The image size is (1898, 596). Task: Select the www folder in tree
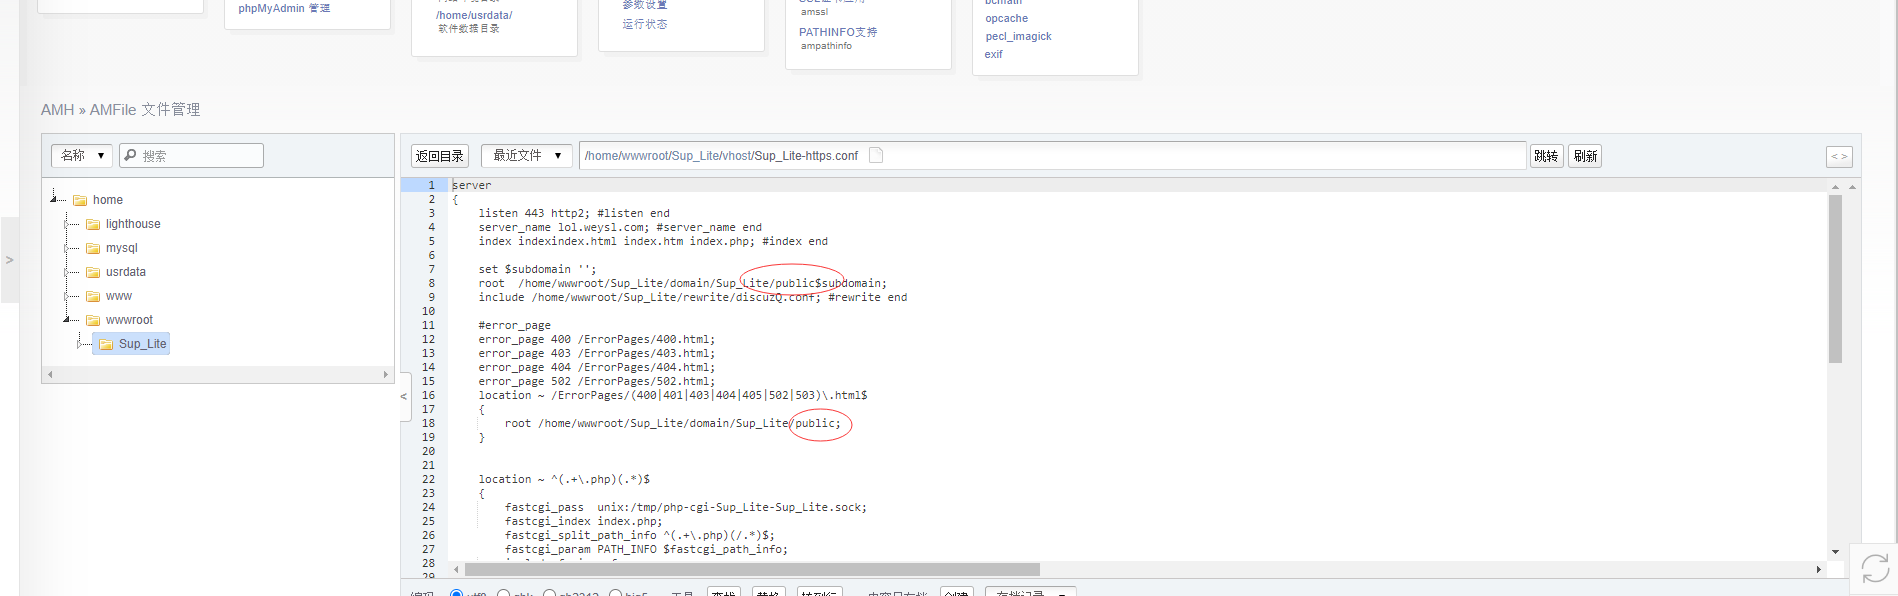point(118,296)
